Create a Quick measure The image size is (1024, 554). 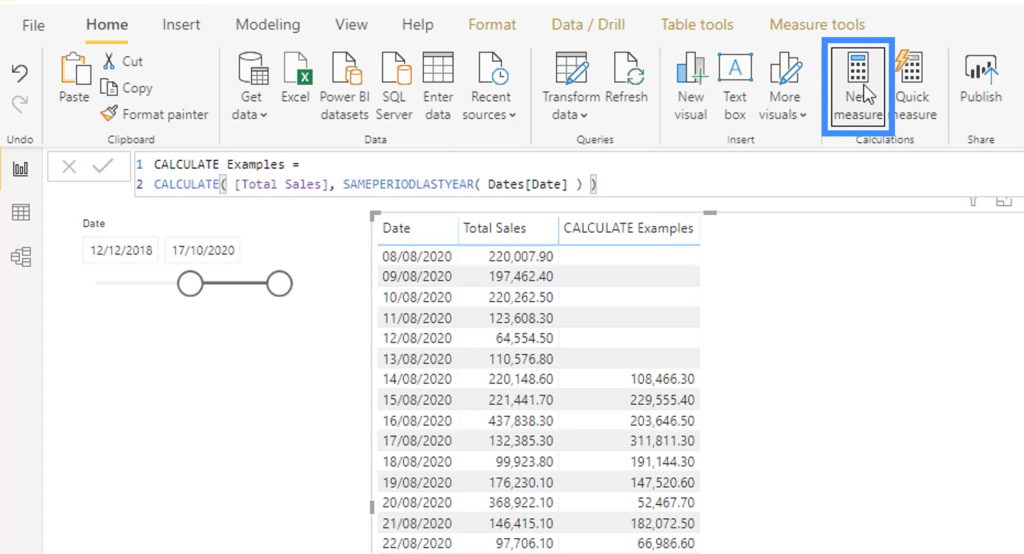tap(912, 87)
